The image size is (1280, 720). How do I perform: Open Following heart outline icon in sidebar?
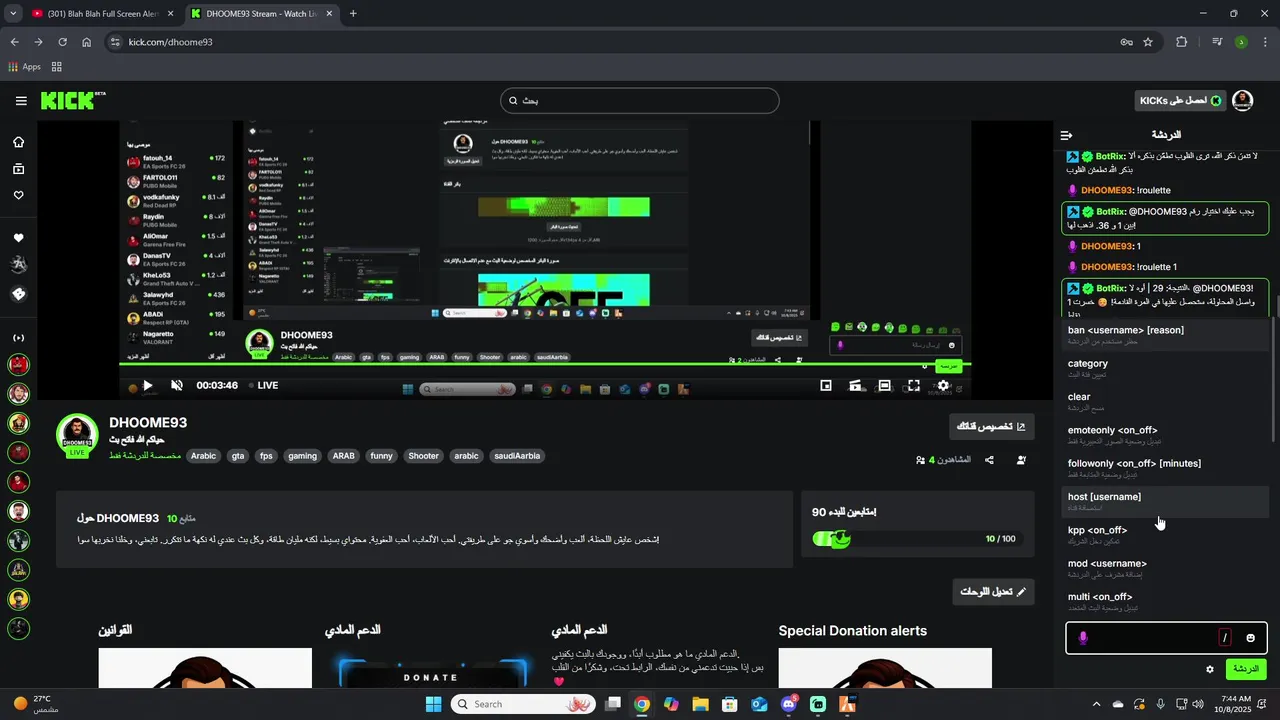tap(18, 195)
